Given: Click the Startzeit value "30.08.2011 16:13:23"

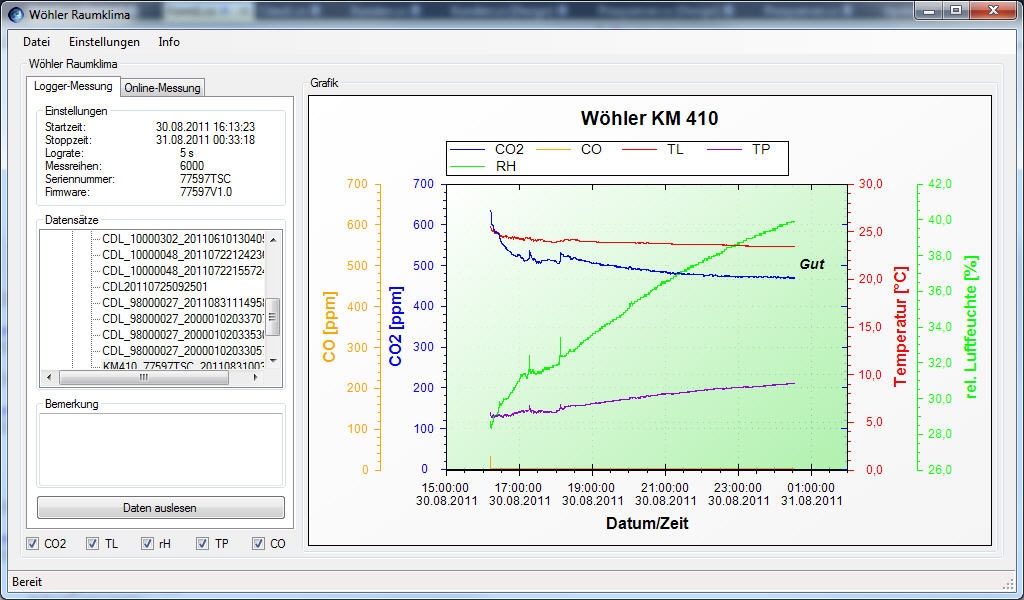Looking at the screenshot, I should [205, 127].
